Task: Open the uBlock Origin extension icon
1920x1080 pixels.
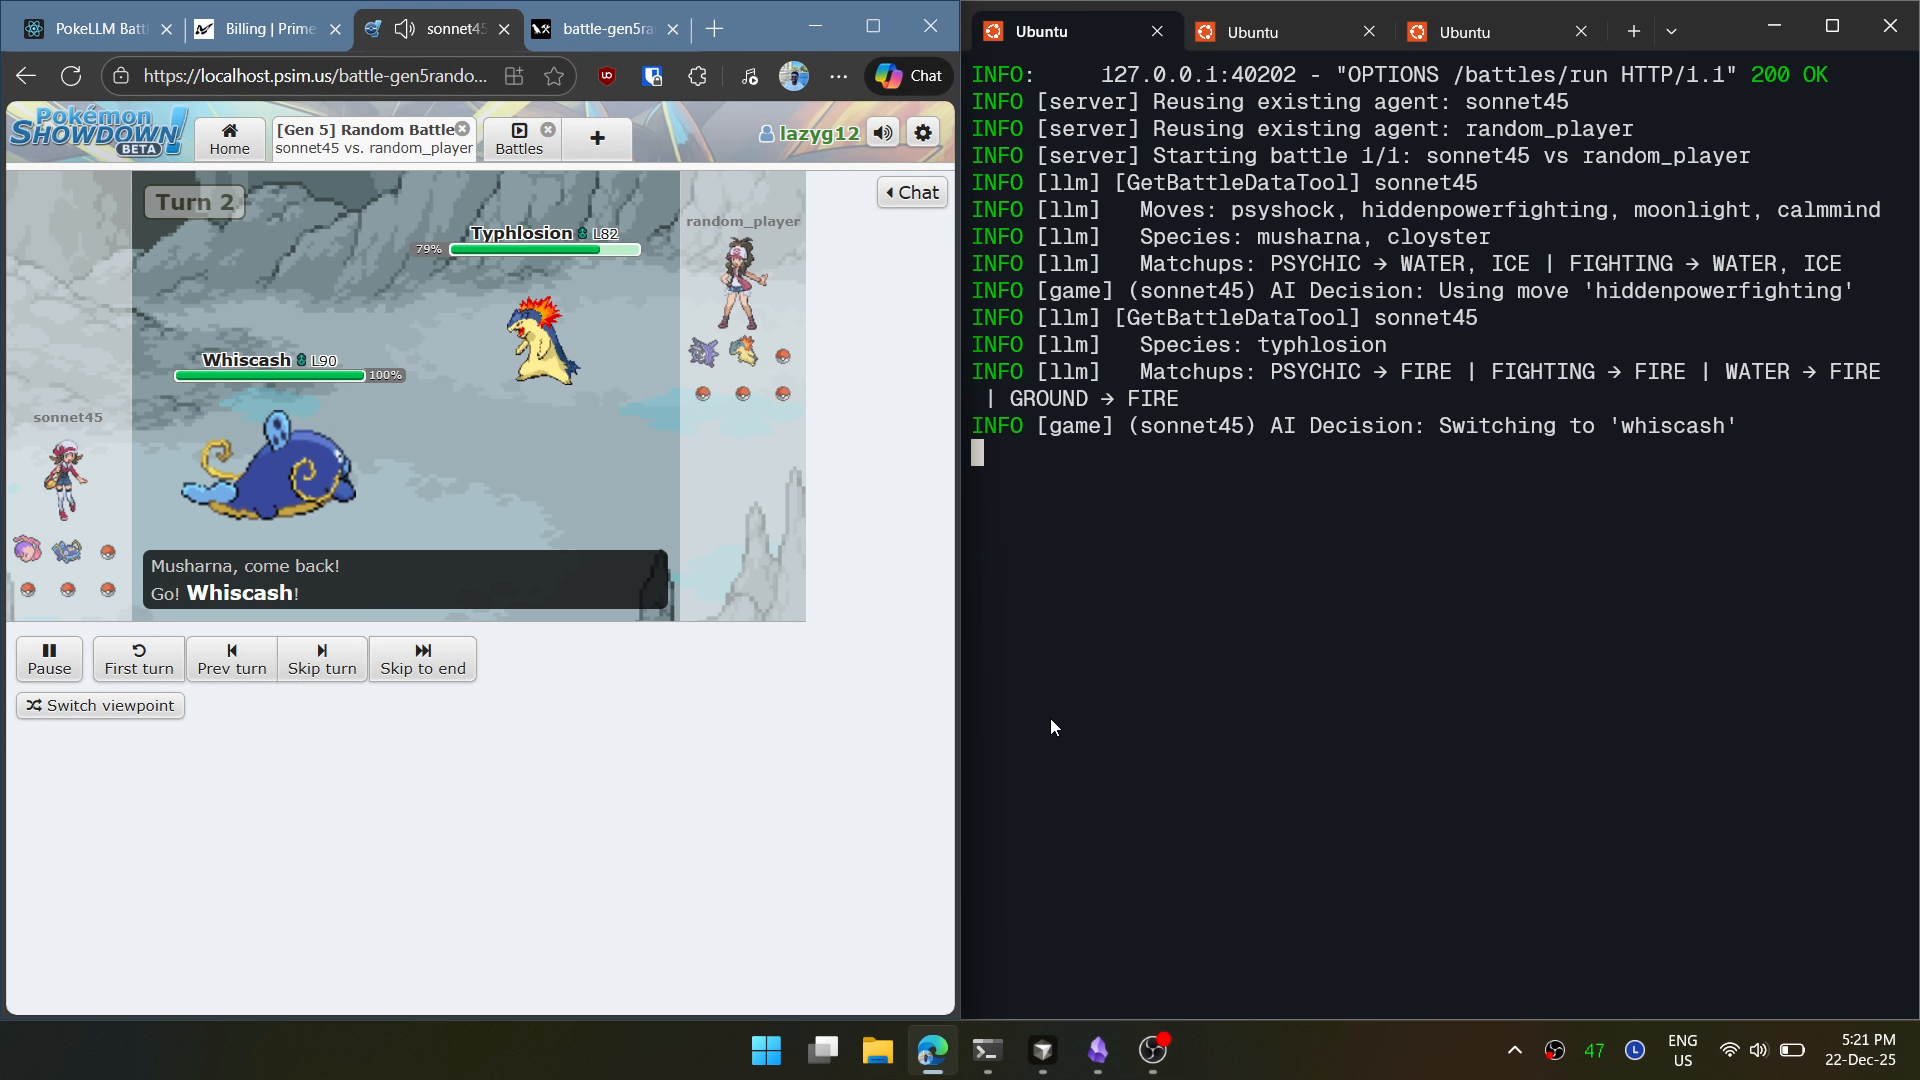Action: (607, 76)
